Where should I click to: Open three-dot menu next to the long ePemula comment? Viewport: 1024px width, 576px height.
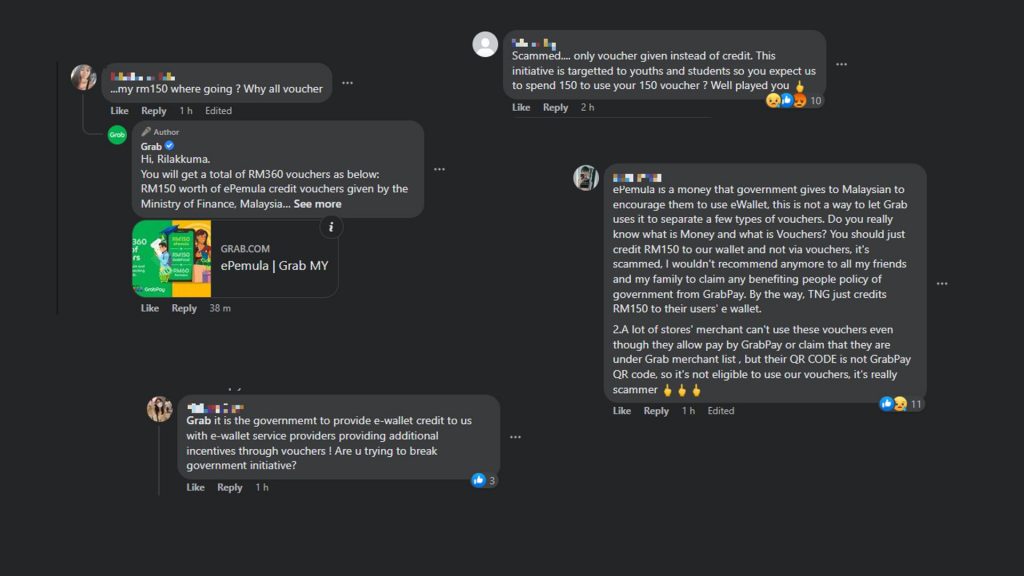[942, 283]
